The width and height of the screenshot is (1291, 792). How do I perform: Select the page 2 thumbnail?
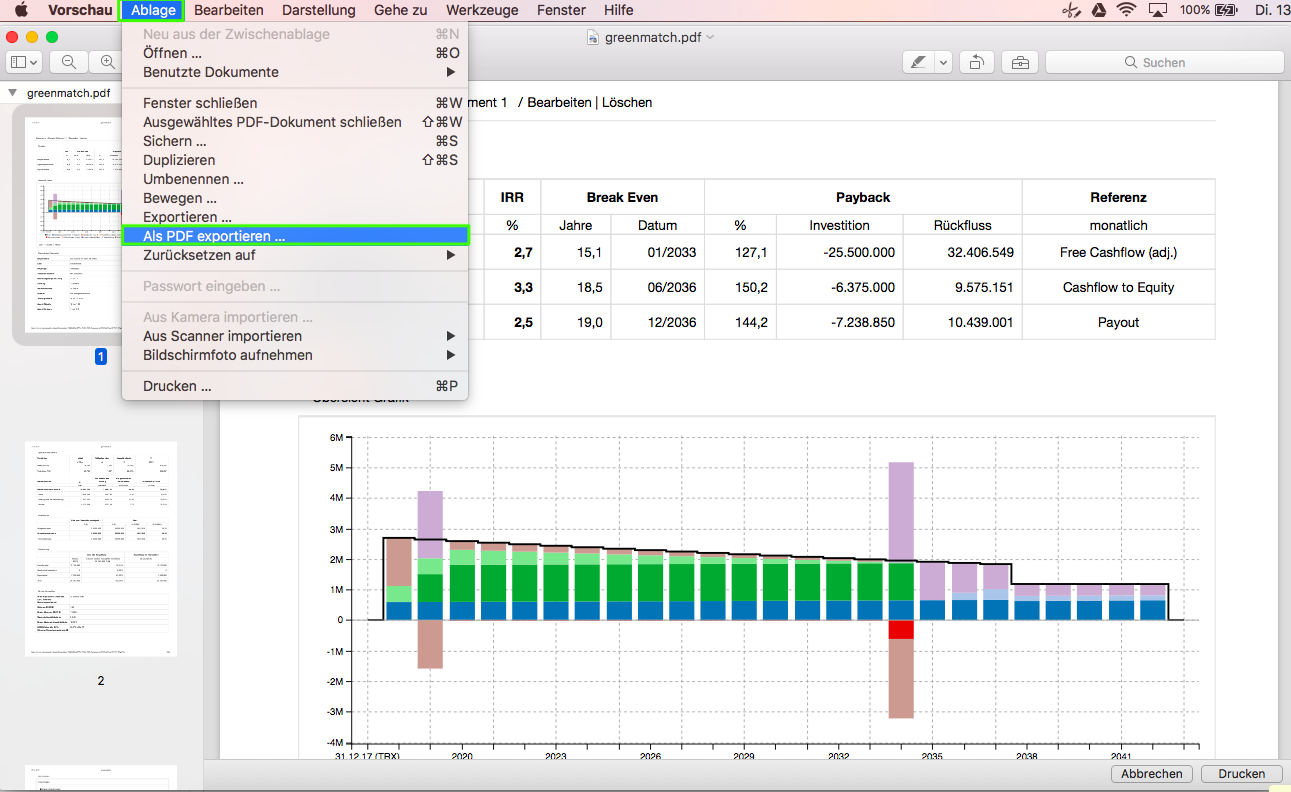[100, 549]
